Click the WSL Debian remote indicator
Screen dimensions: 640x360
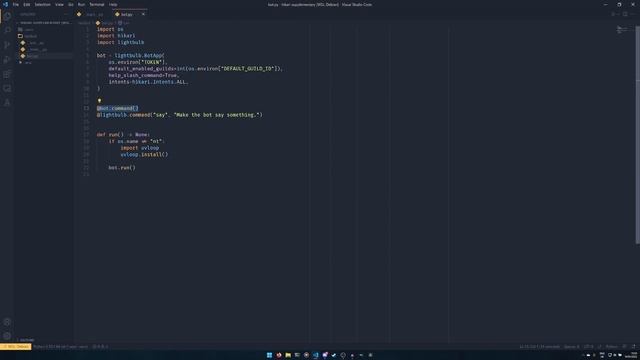pyautogui.click(x=16, y=347)
